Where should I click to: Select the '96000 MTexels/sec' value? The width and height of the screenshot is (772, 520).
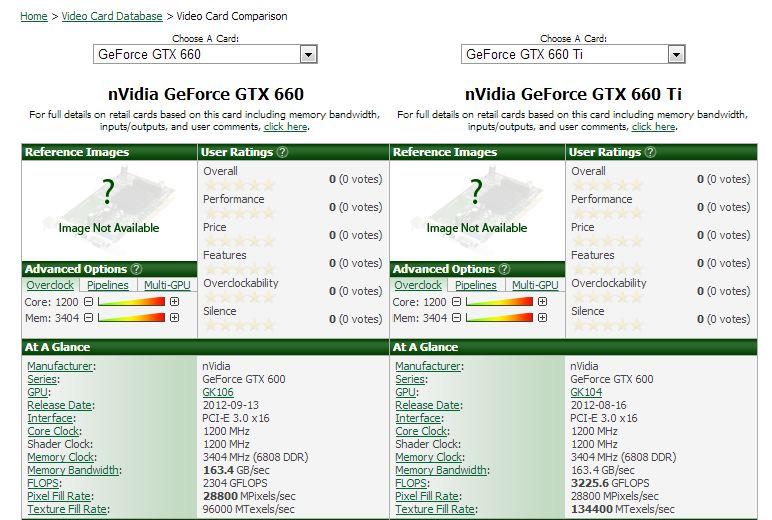pos(248,509)
